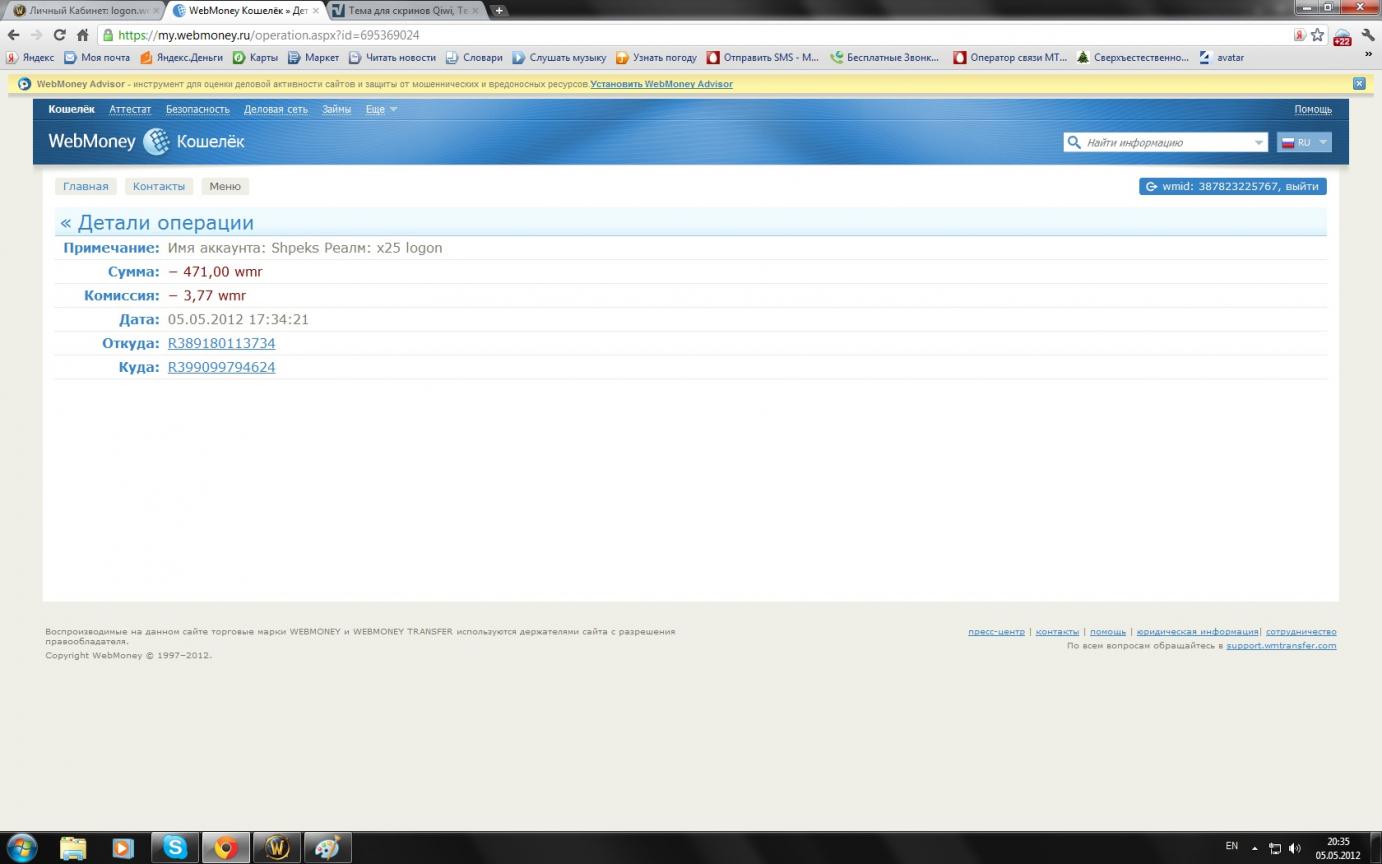
Task: Open the search field dropdown arrow
Action: tap(1258, 143)
